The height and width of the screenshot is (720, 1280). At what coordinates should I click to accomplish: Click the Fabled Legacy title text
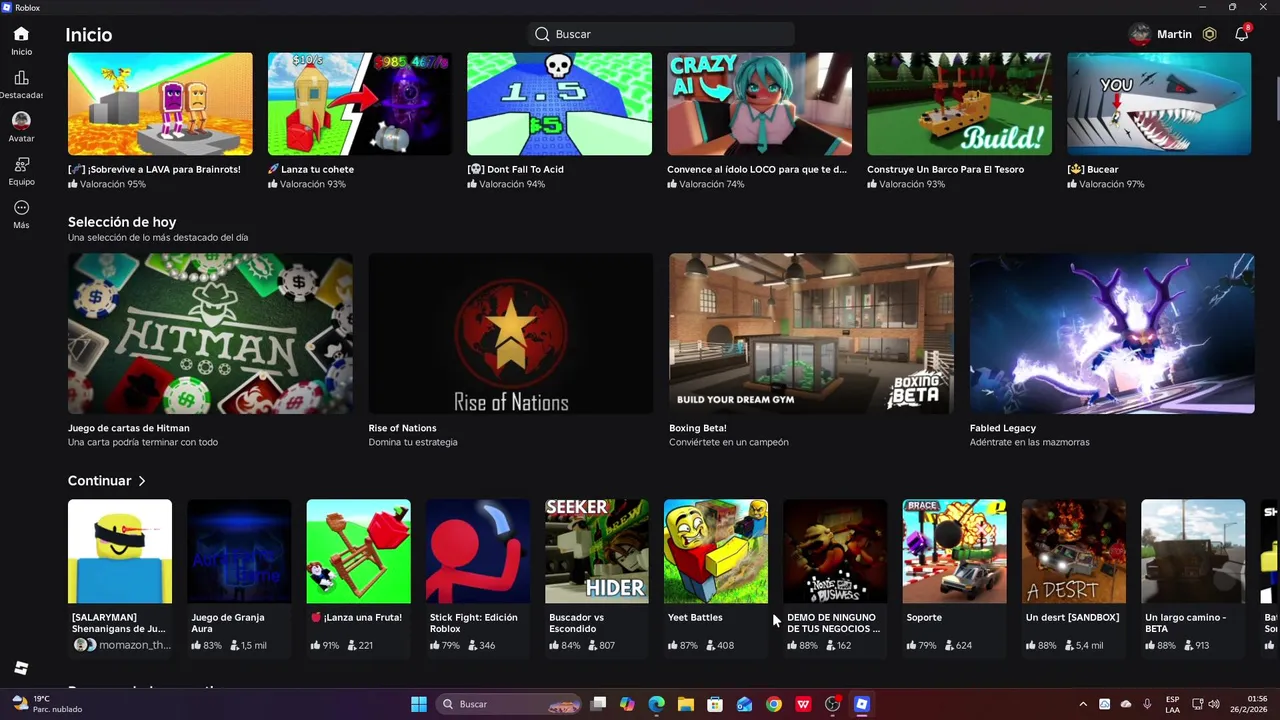[1003, 428]
